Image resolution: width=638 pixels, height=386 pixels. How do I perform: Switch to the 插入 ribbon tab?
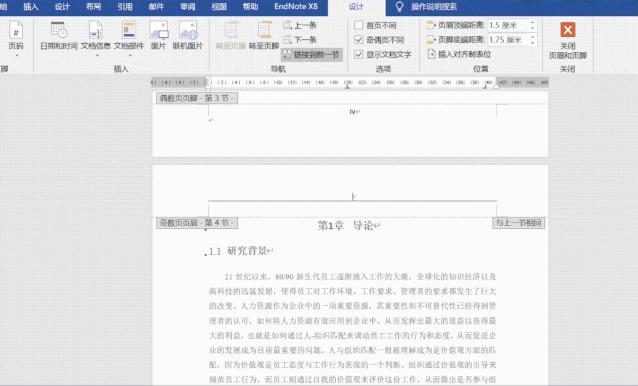(x=31, y=7)
